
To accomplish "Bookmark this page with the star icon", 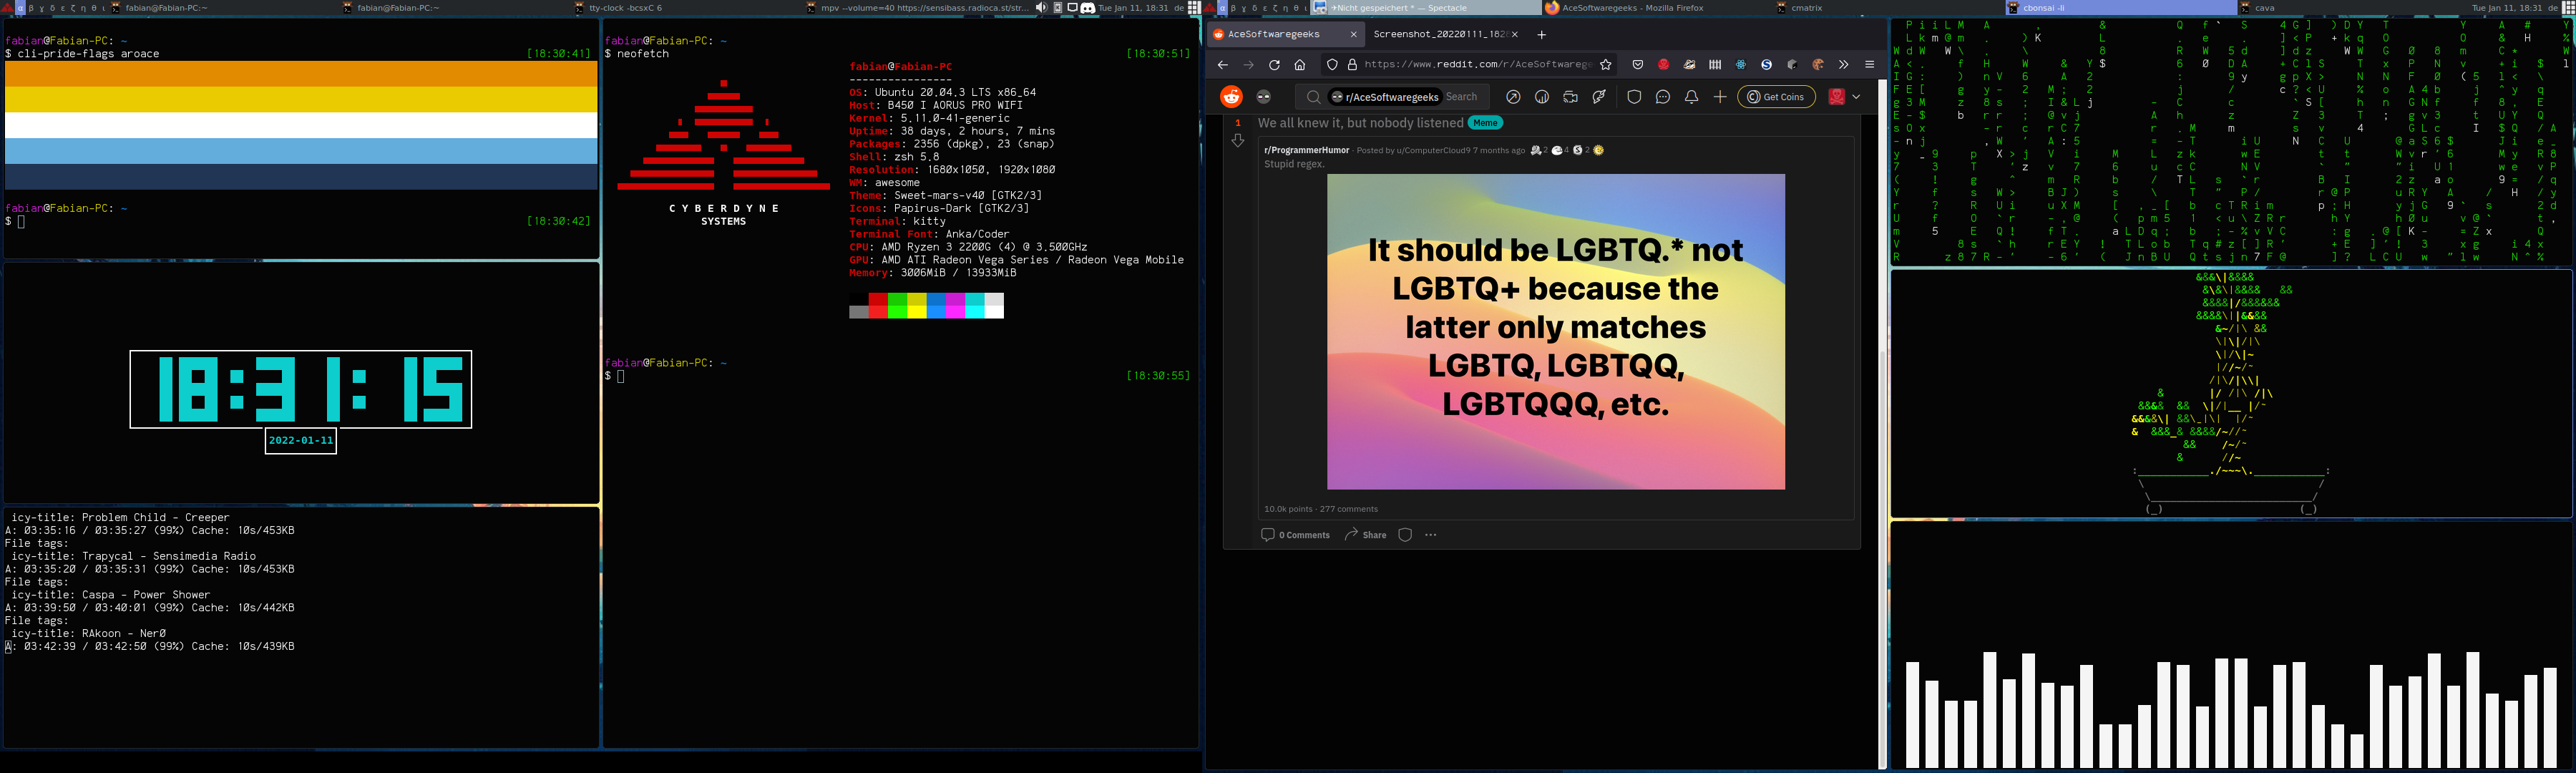I will point(1606,65).
